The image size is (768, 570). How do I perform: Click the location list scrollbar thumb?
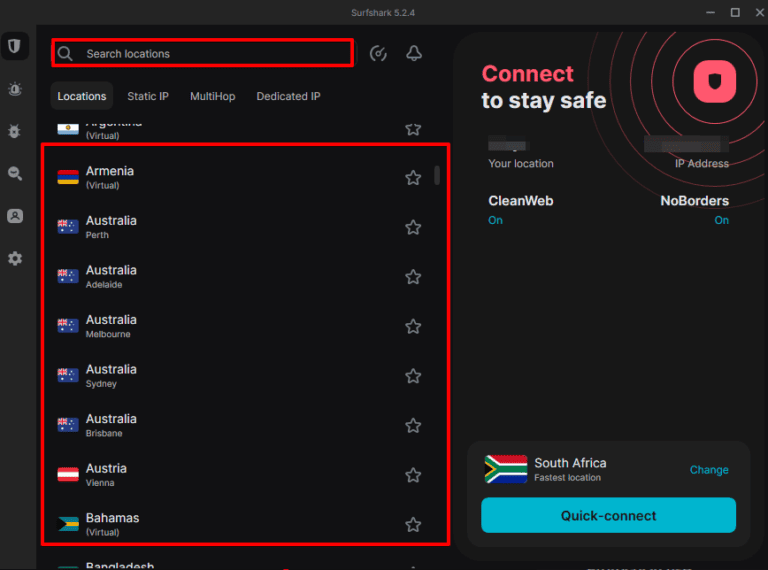437,176
